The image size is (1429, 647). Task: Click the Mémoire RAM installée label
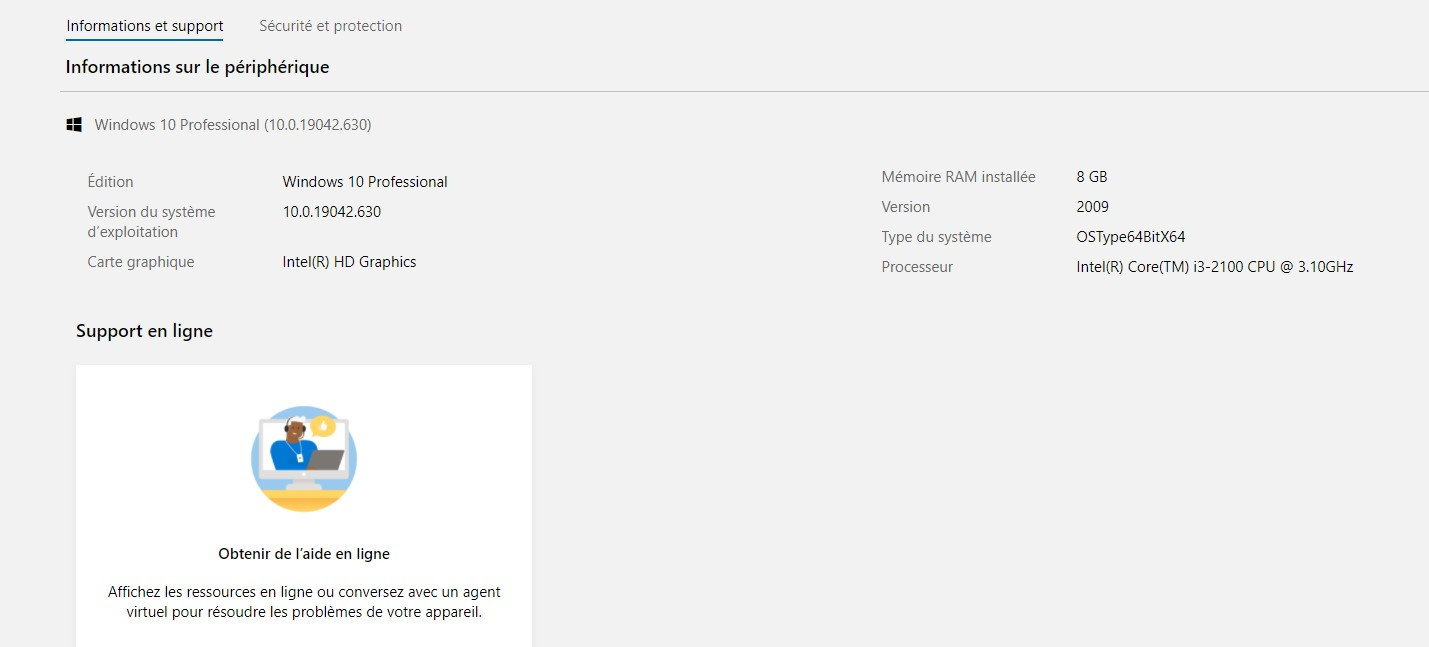pyautogui.click(x=958, y=177)
